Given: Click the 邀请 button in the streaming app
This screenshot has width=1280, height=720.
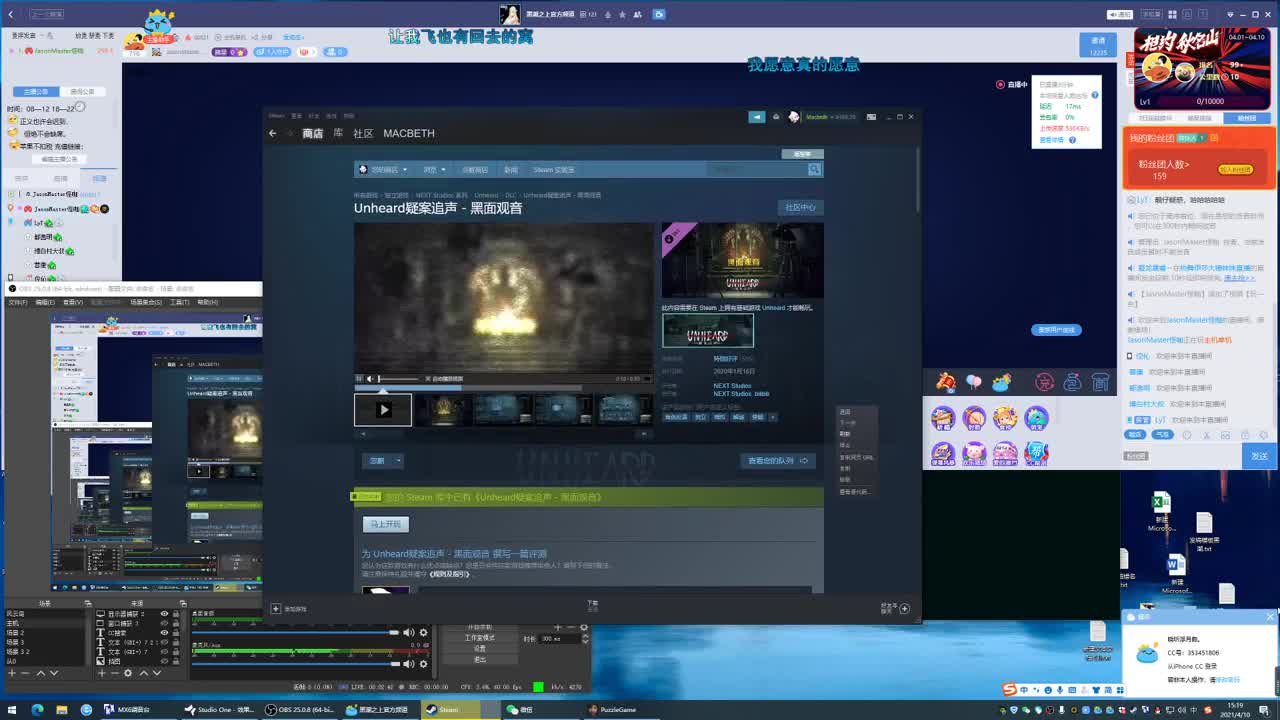Looking at the screenshot, I should point(1098,46).
